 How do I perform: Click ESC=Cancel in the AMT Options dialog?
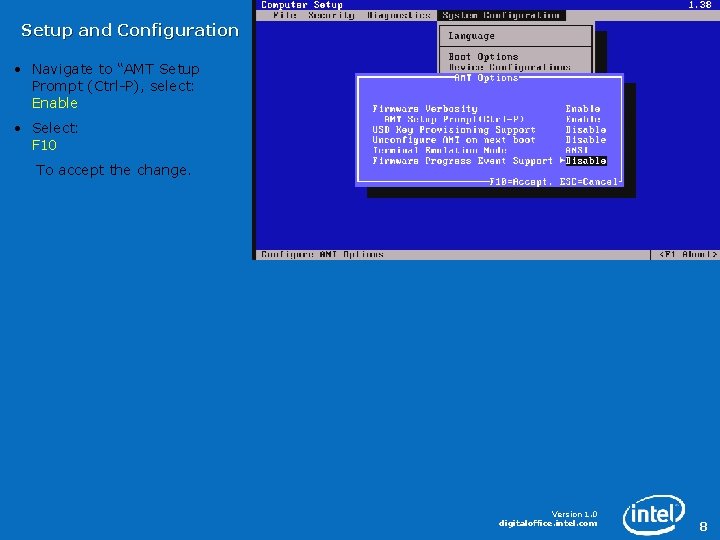pyautogui.click(x=589, y=182)
